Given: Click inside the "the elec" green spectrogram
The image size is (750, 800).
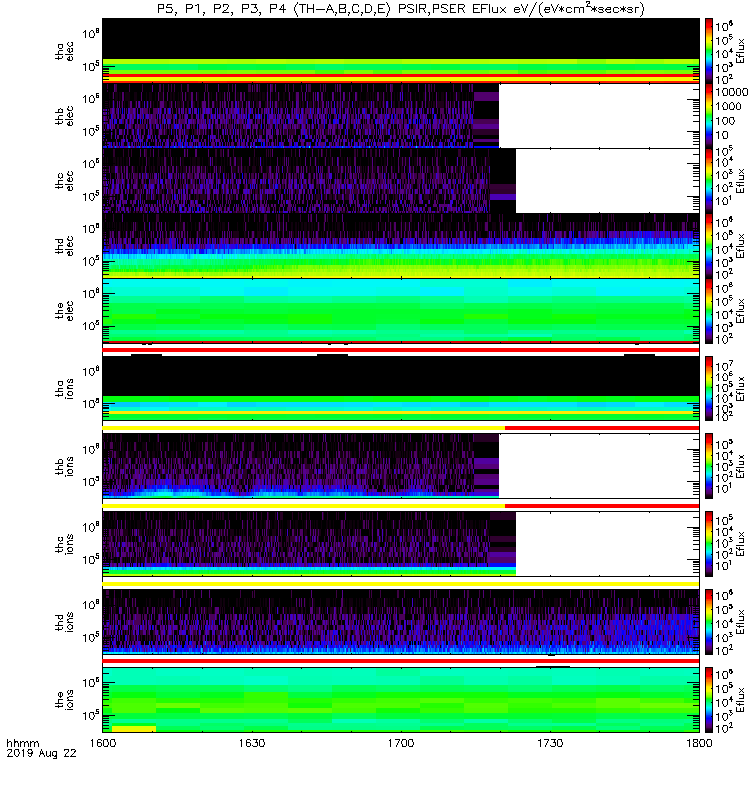Looking at the screenshot, I should [x=401, y=310].
